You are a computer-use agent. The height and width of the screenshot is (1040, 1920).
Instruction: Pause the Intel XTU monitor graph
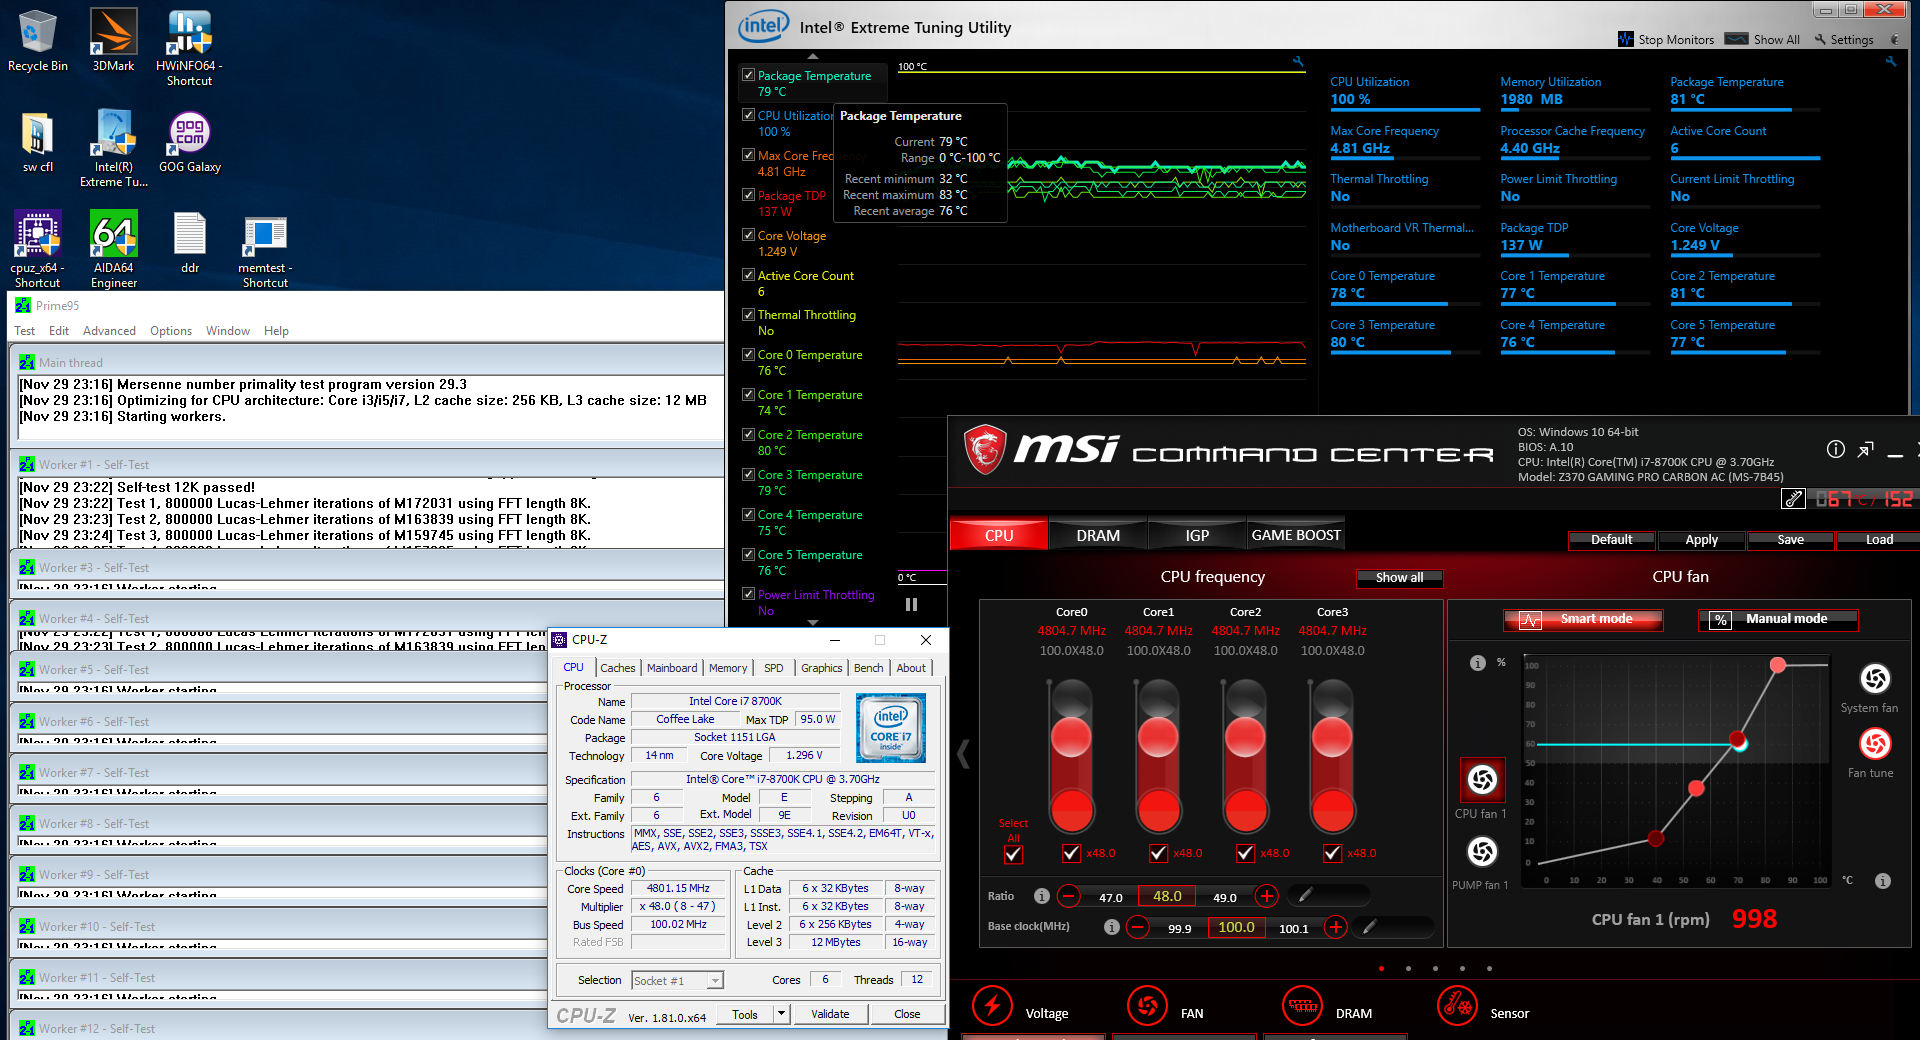pos(911,604)
